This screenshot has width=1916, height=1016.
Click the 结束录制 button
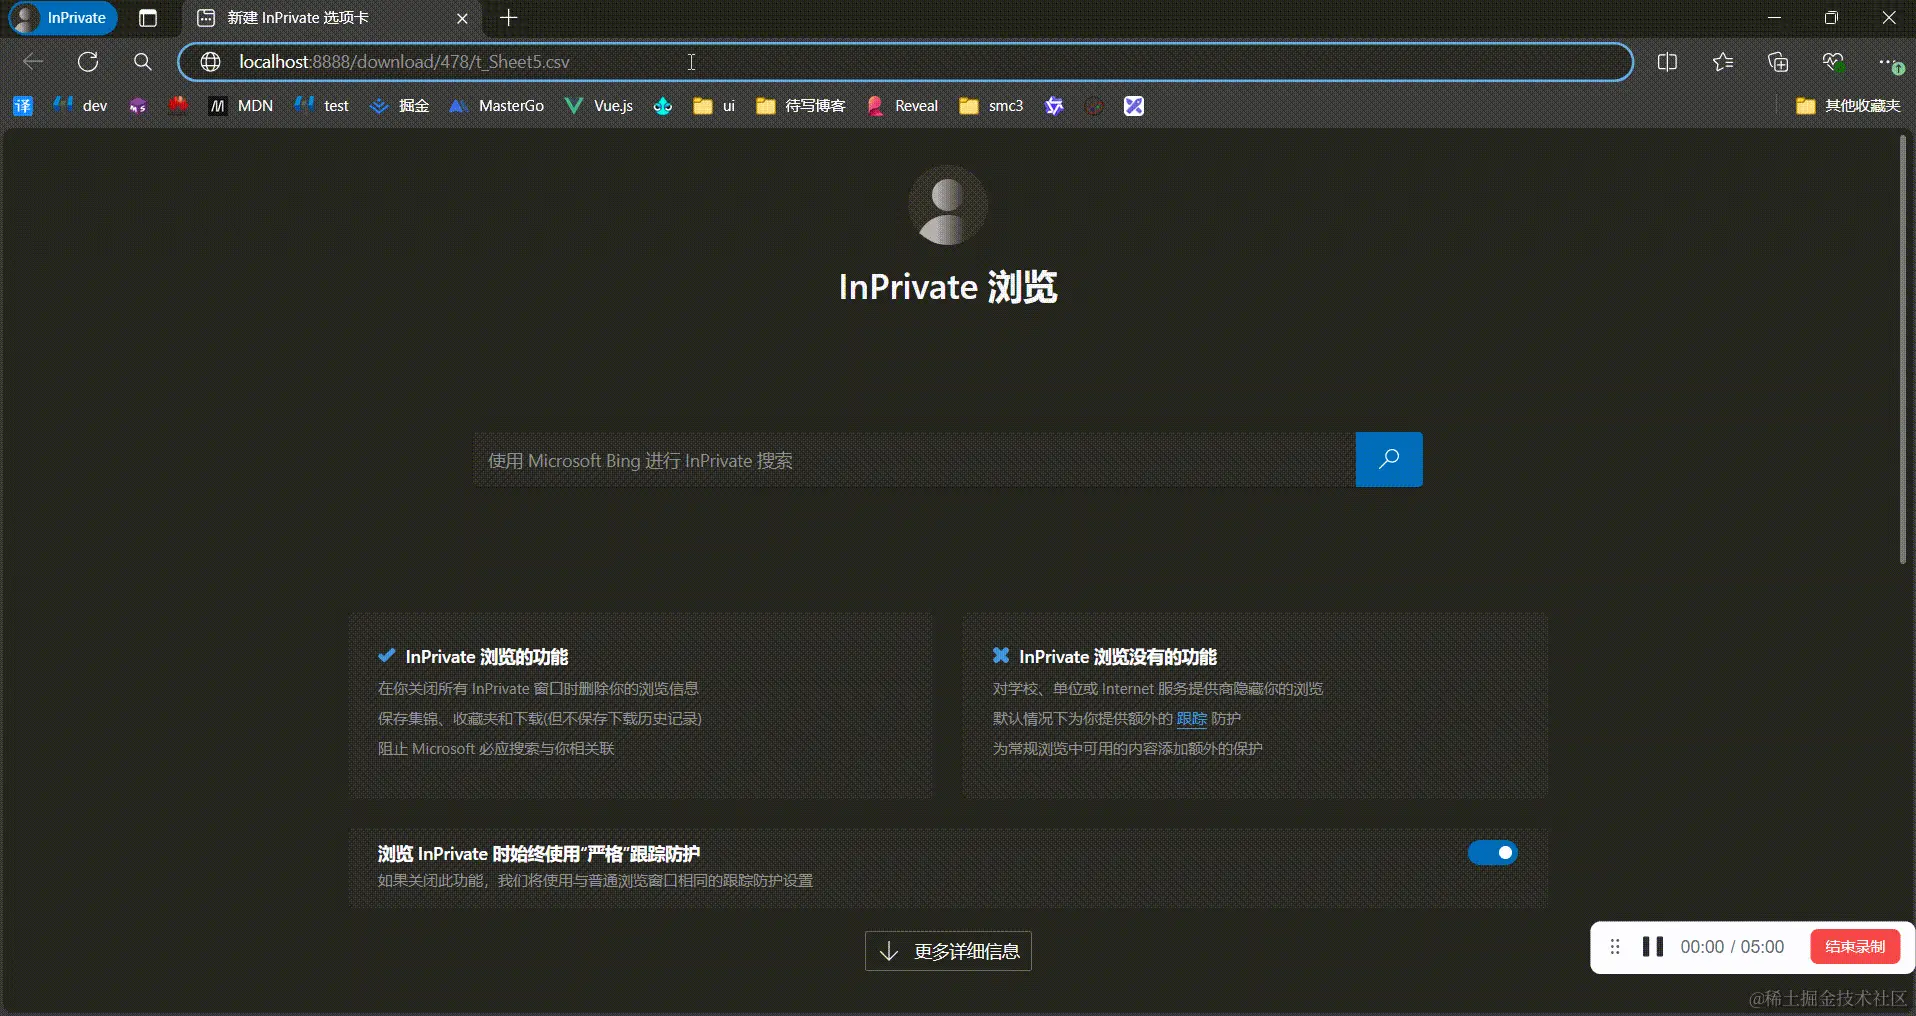point(1855,947)
